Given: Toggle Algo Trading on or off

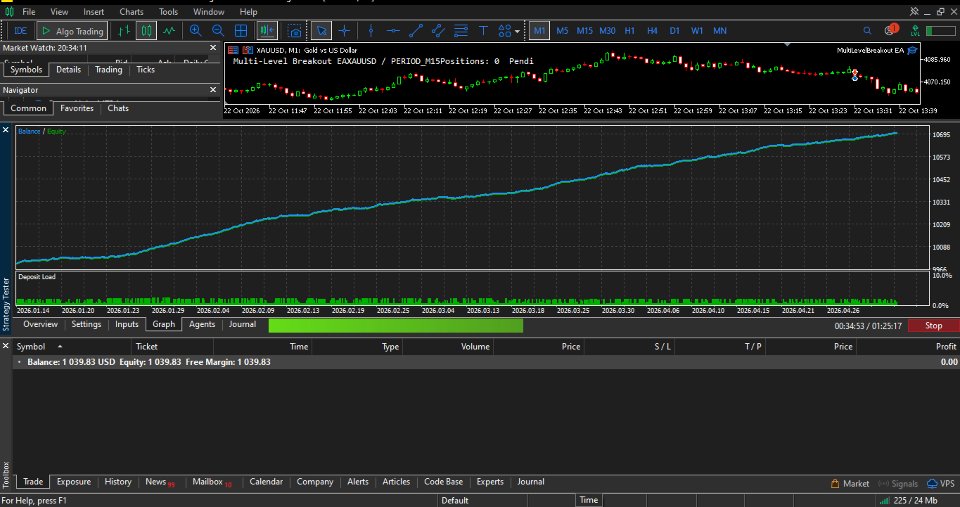Looking at the screenshot, I should [73, 31].
